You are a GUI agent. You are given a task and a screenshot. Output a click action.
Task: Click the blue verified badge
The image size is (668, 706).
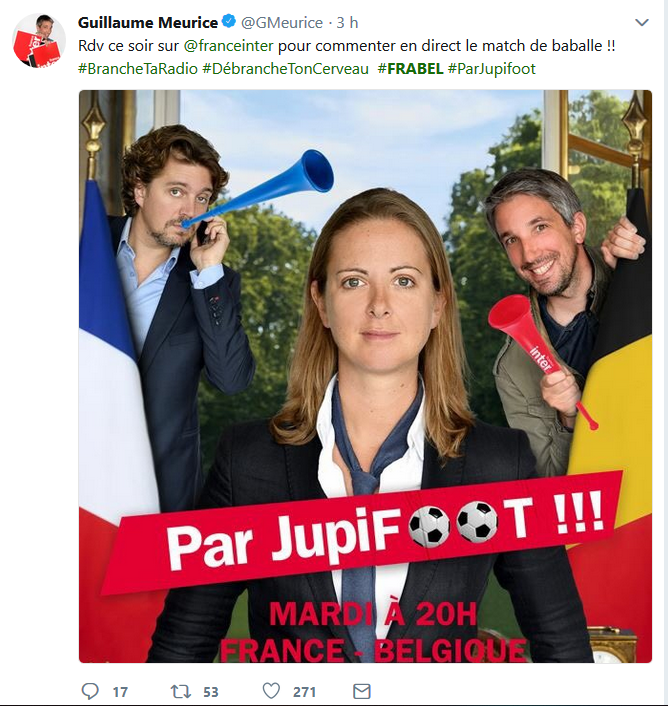tap(230, 21)
